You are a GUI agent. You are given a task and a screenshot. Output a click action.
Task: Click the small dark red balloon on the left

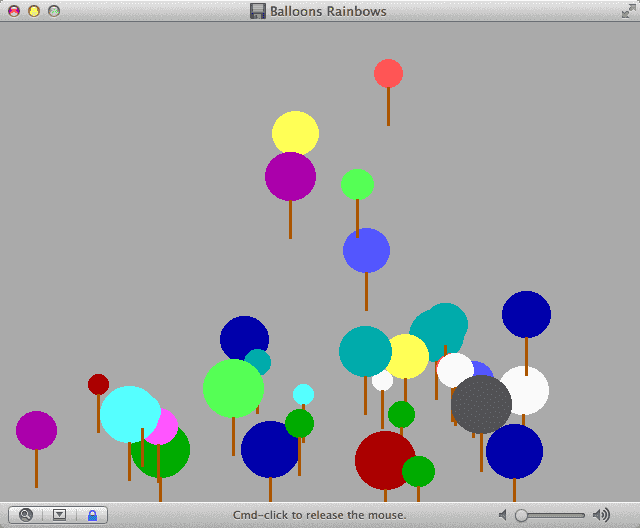coord(98,384)
